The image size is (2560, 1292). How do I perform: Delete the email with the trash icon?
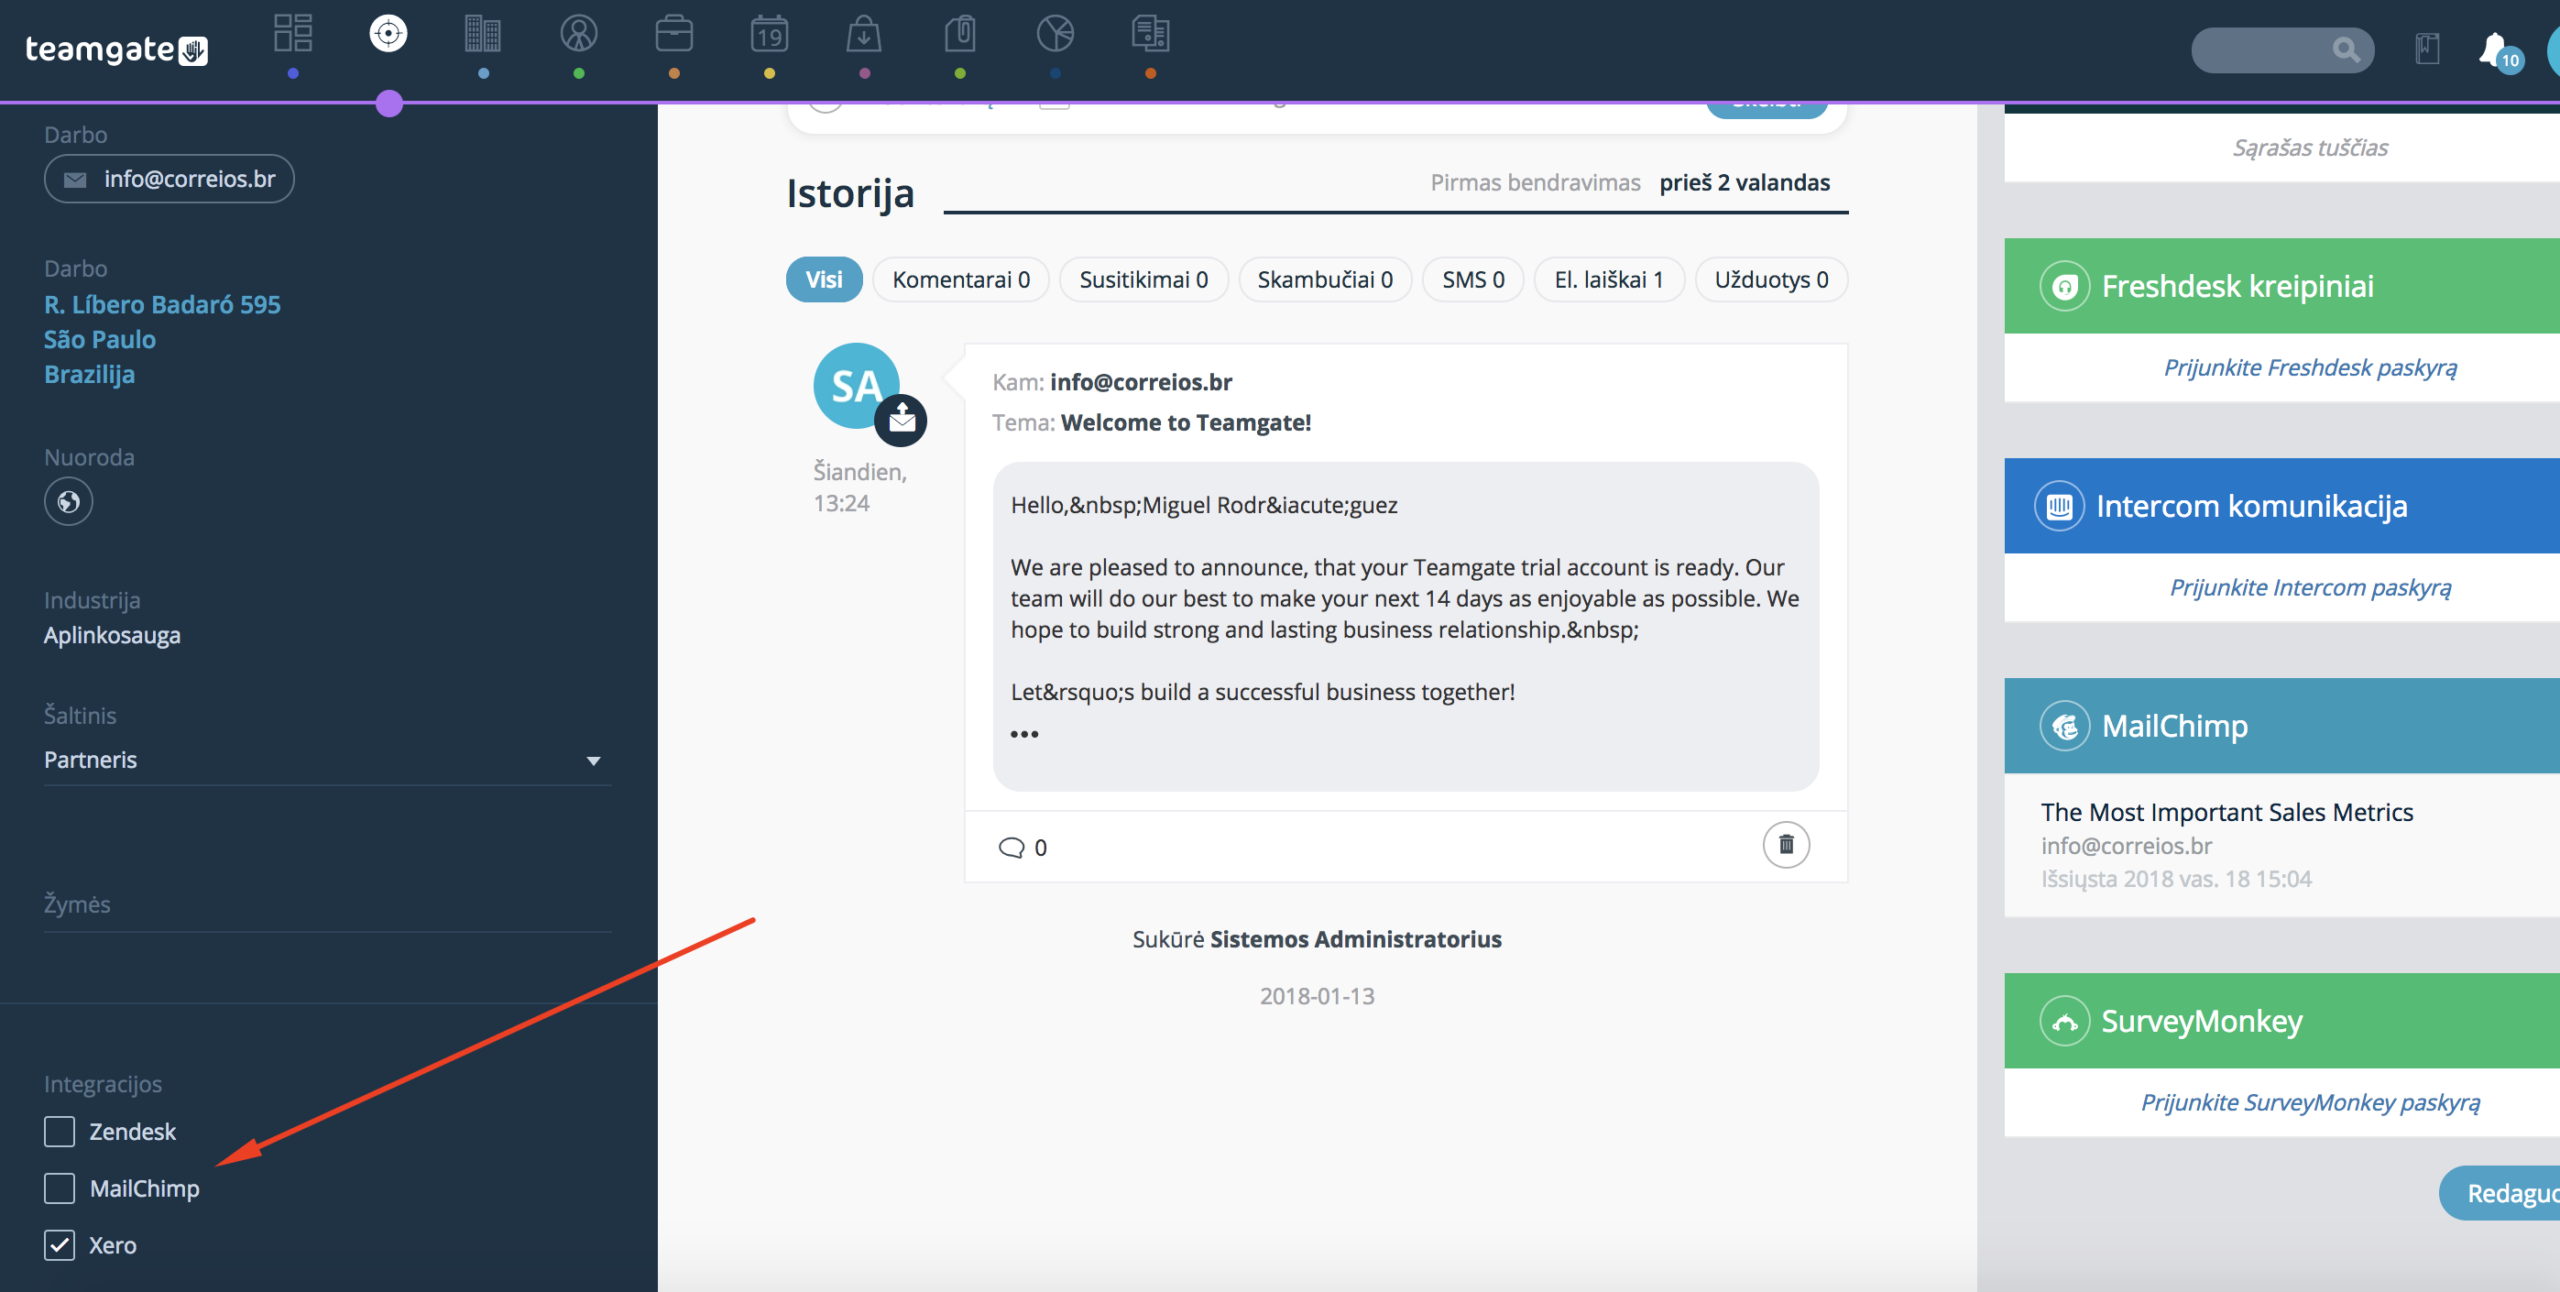click(x=1786, y=846)
